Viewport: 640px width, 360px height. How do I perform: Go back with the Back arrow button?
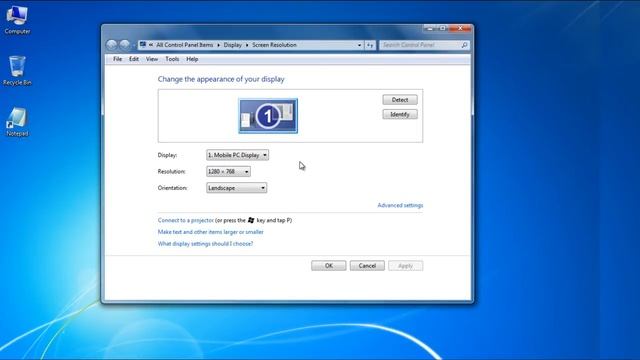[111, 45]
